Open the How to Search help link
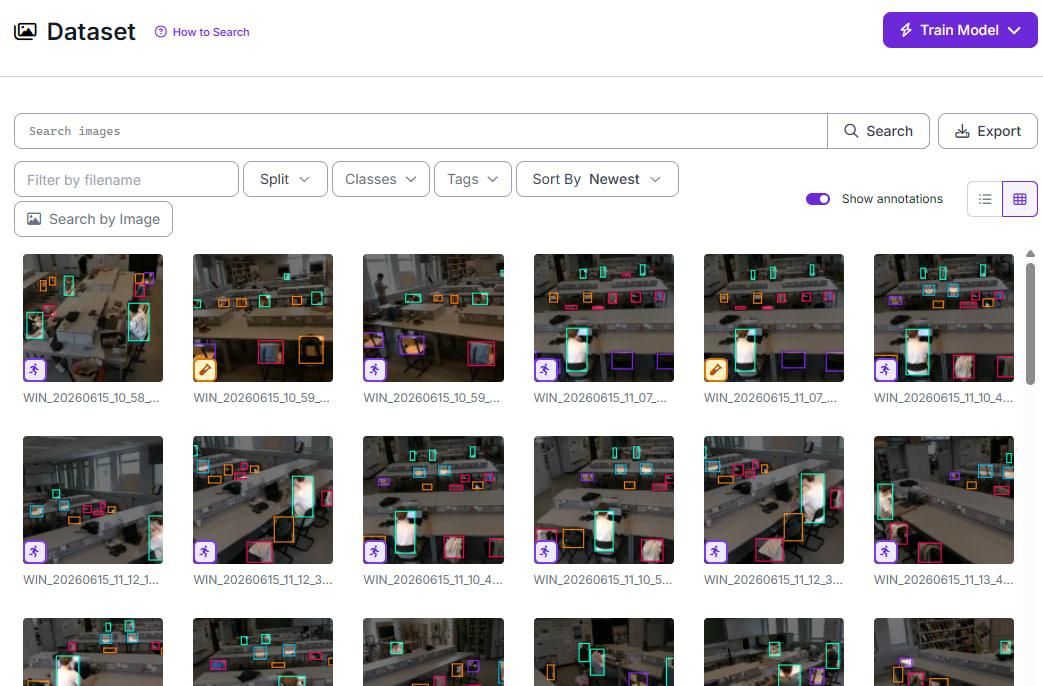 coord(202,32)
